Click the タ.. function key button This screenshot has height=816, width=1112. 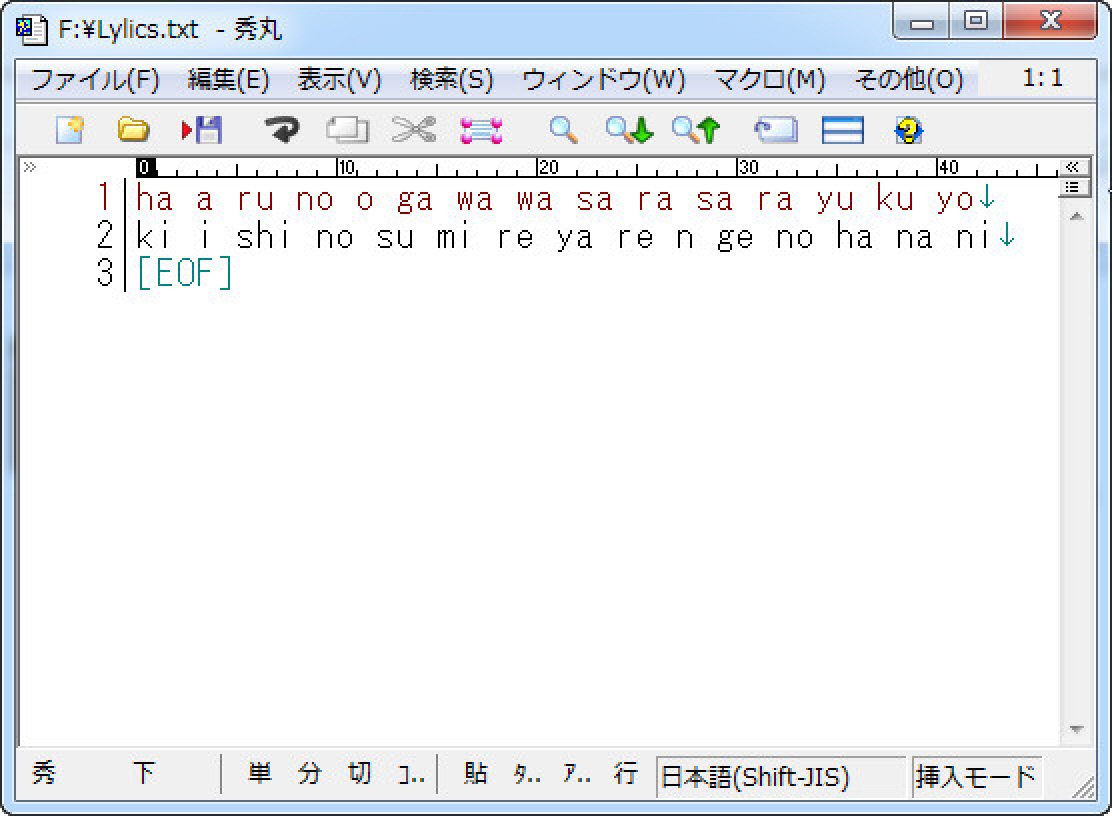pos(526,773)
